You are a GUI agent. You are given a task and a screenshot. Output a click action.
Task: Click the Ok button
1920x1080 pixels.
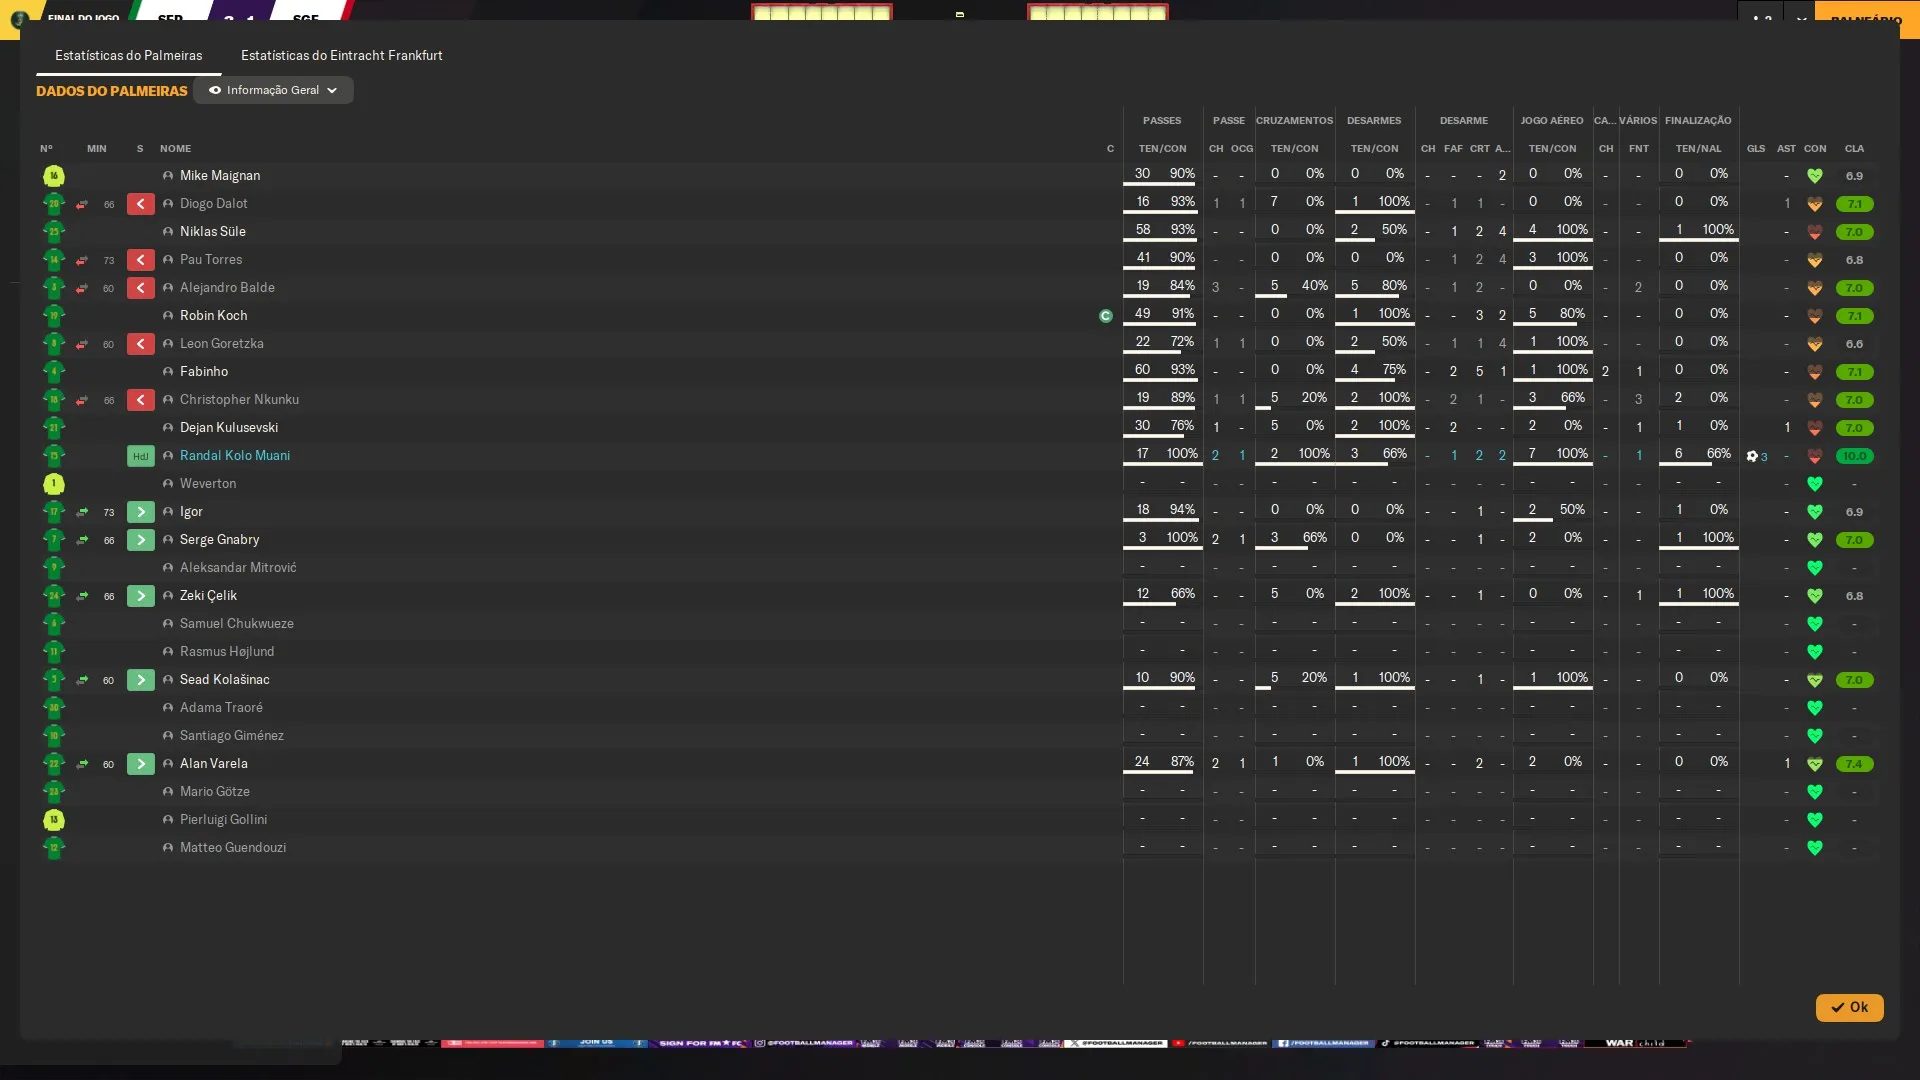coord(1849,1007)
